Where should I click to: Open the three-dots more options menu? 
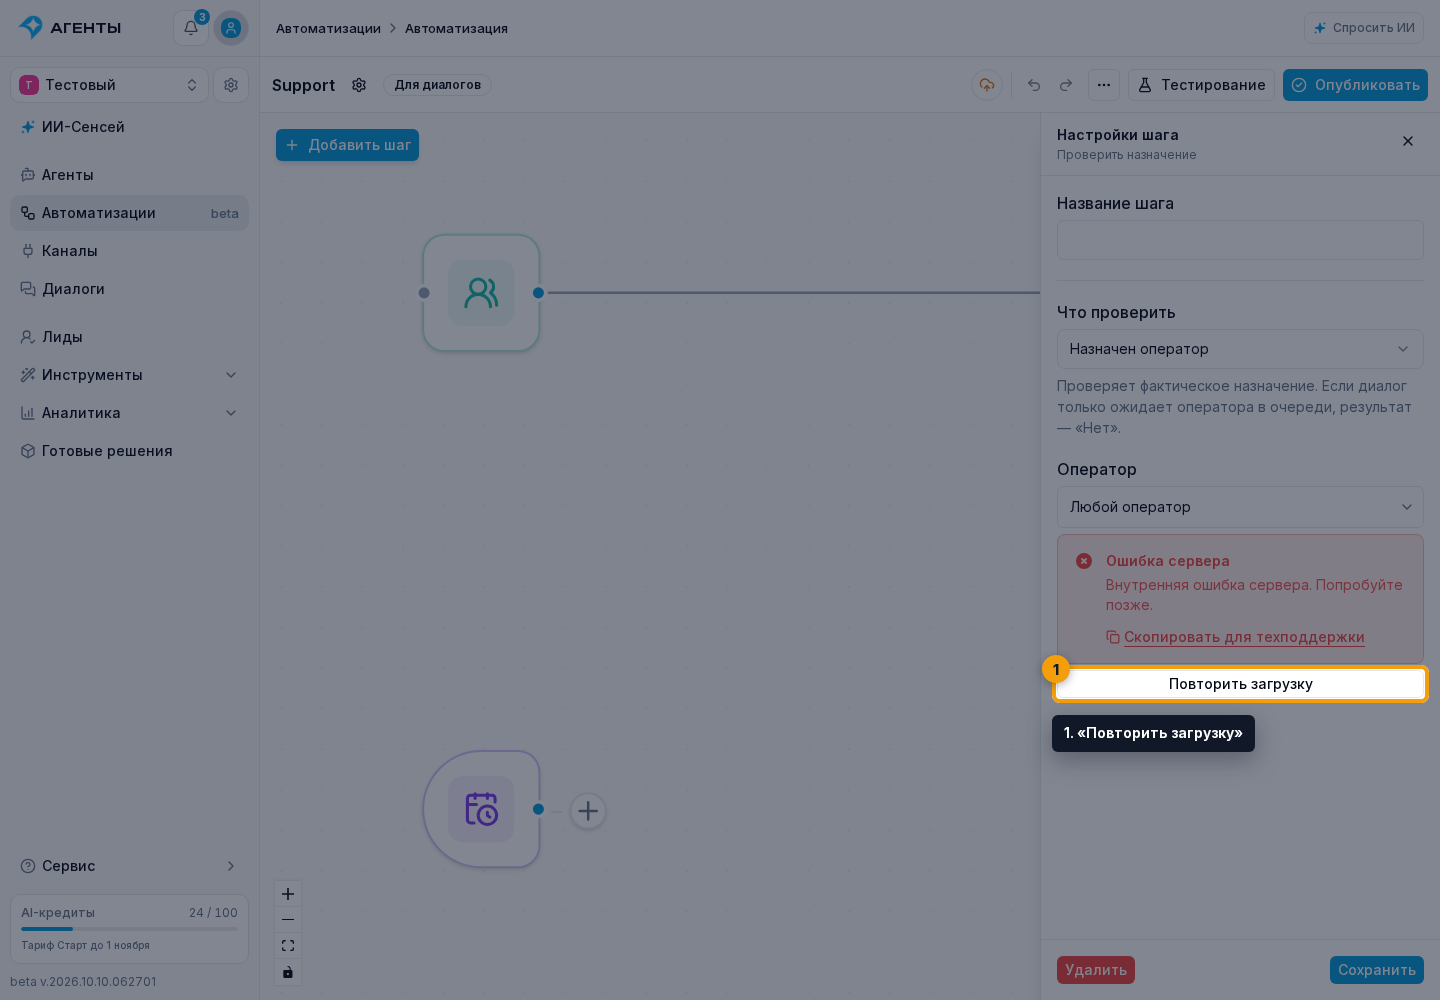(x=1104, y=85)
